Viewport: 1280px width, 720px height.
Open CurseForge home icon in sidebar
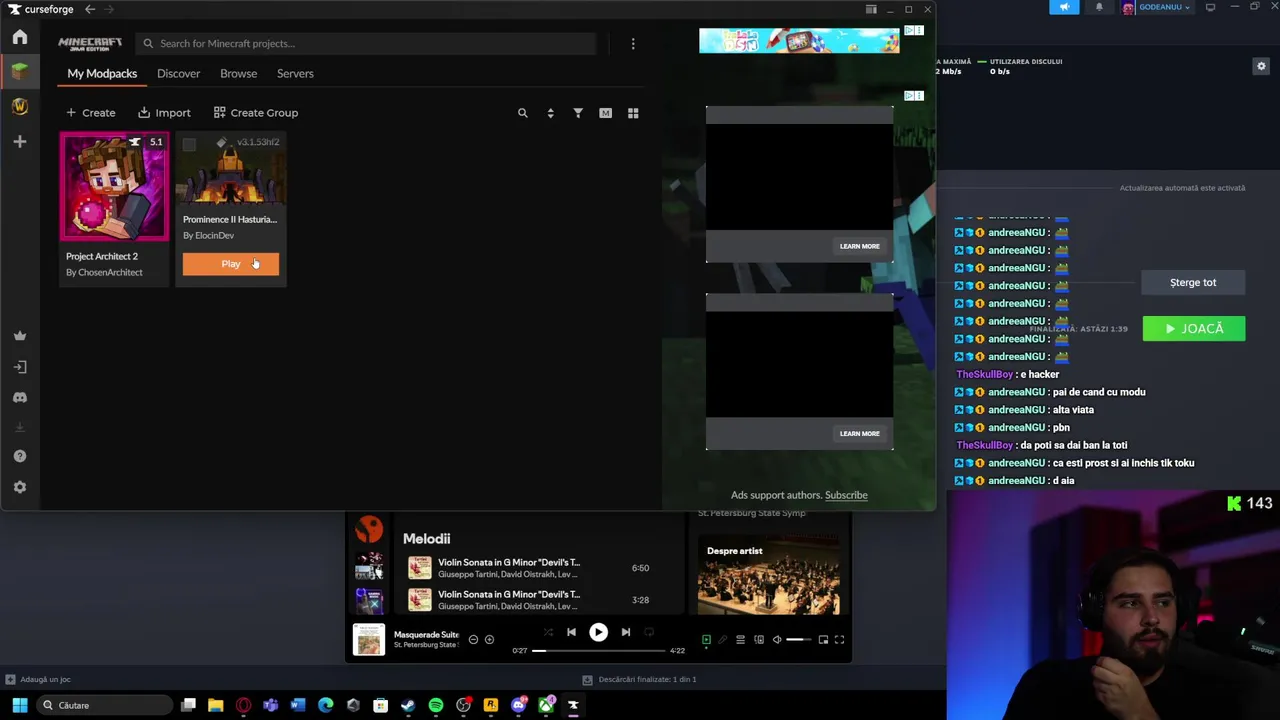point(20,37)
